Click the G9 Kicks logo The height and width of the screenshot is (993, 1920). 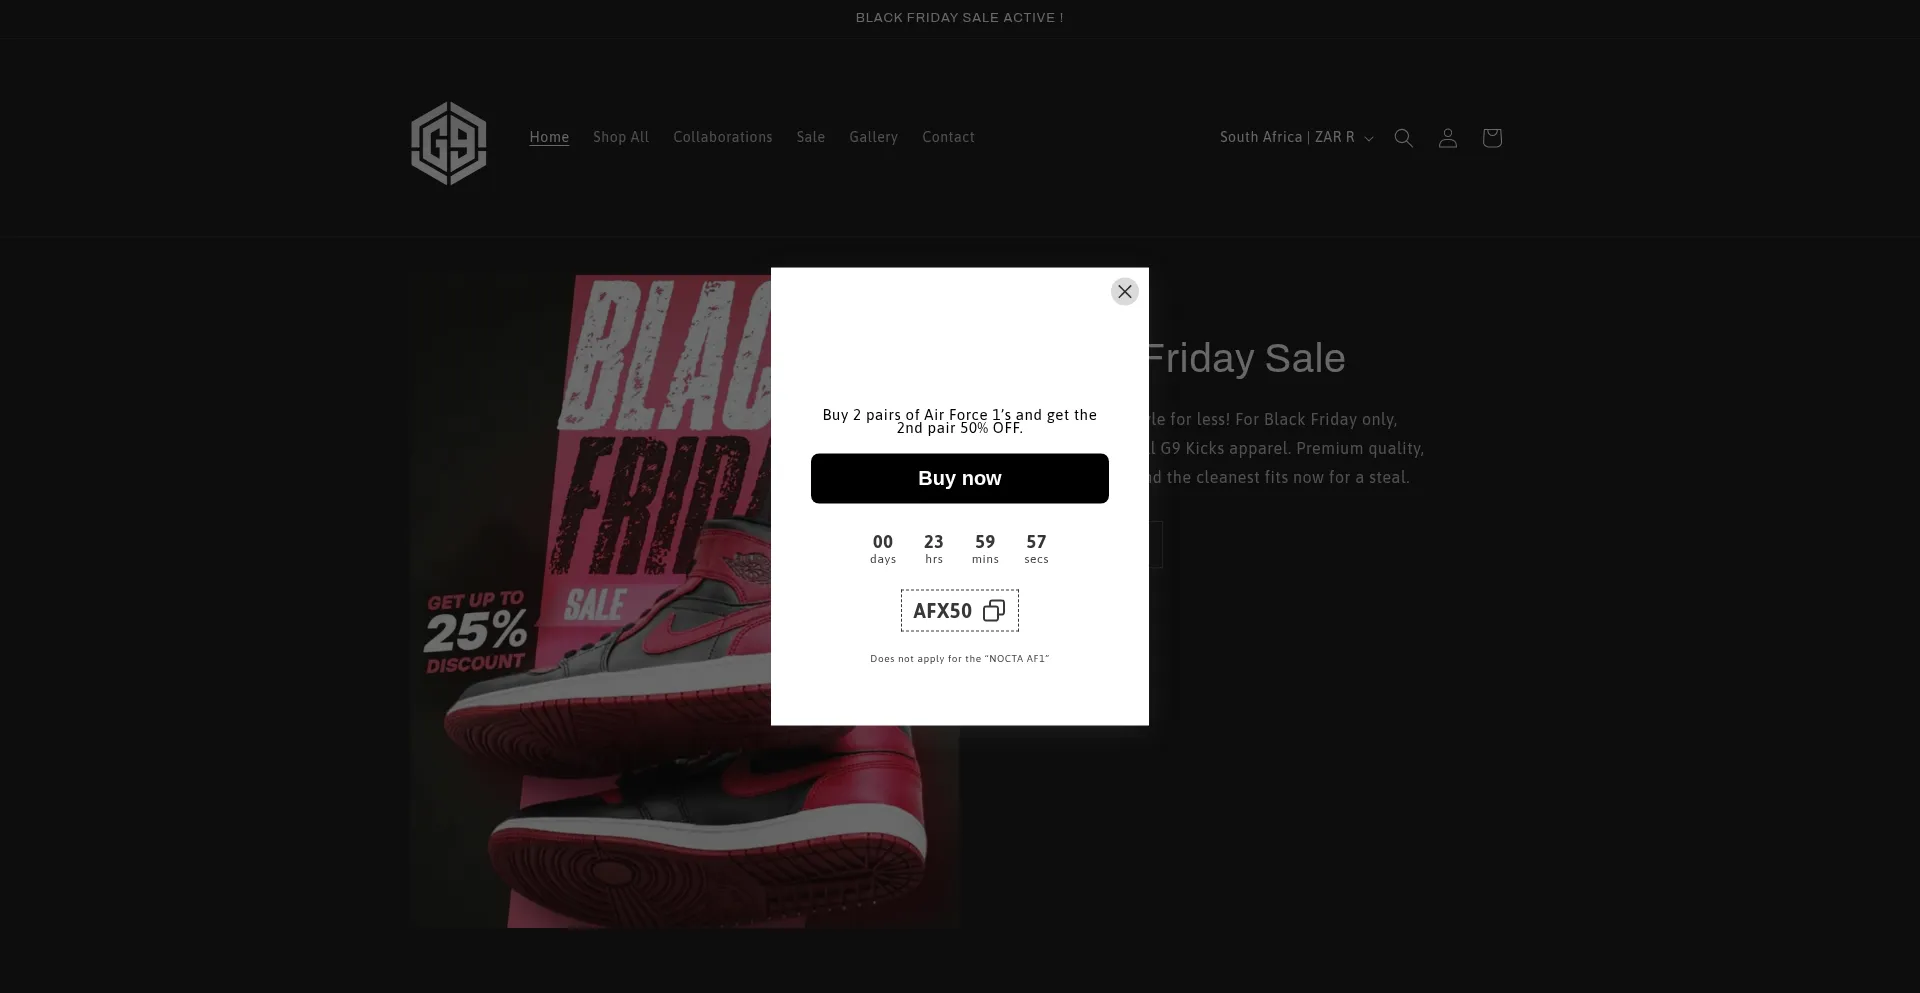(448, 143)
